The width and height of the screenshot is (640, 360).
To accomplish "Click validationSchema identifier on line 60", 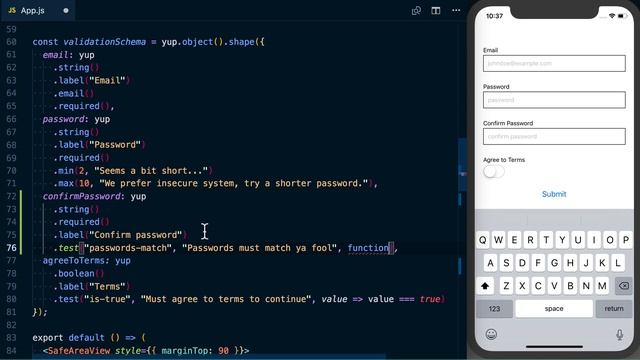I will click(104, 42).
